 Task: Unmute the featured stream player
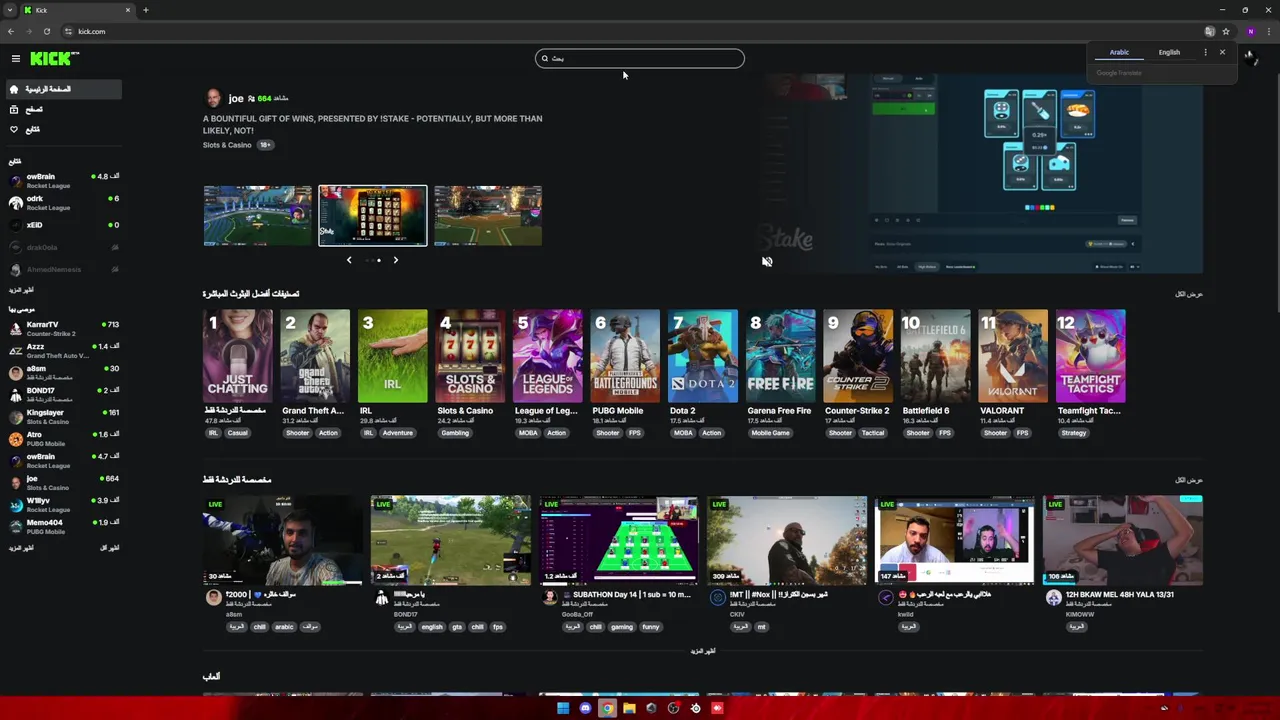pos(767,261)
